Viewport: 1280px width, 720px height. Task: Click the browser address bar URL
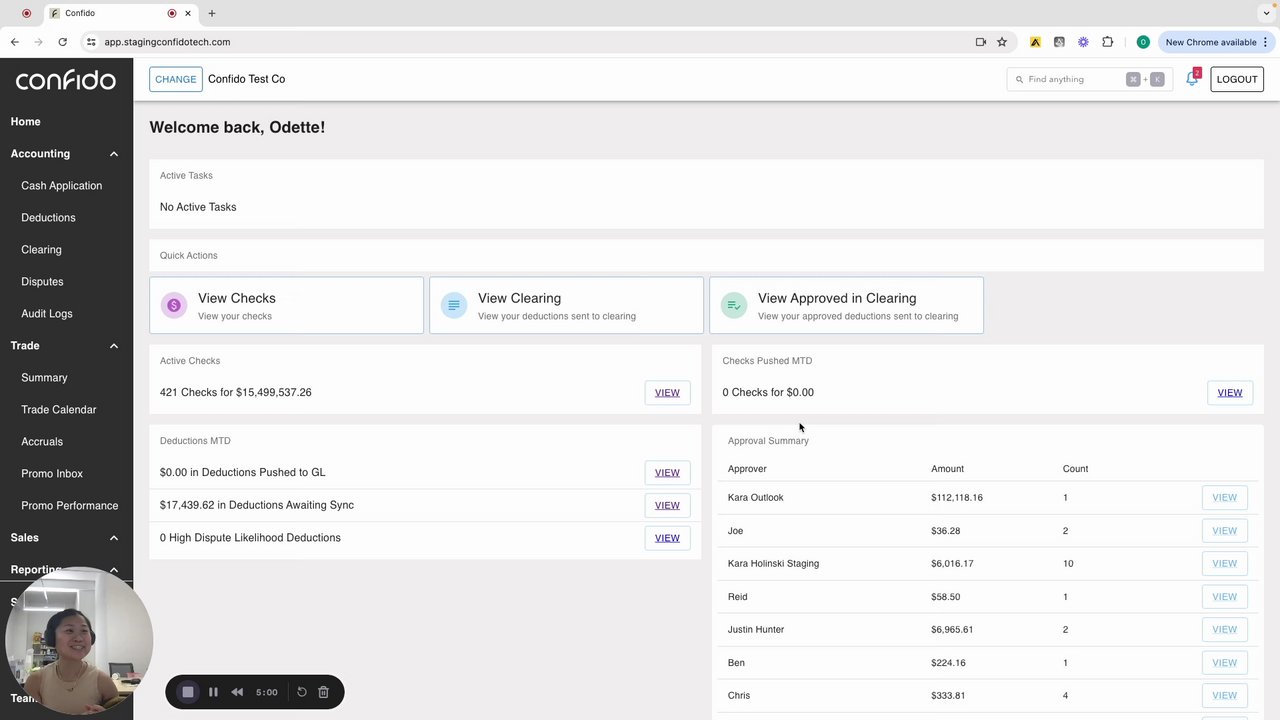(167, 42)
